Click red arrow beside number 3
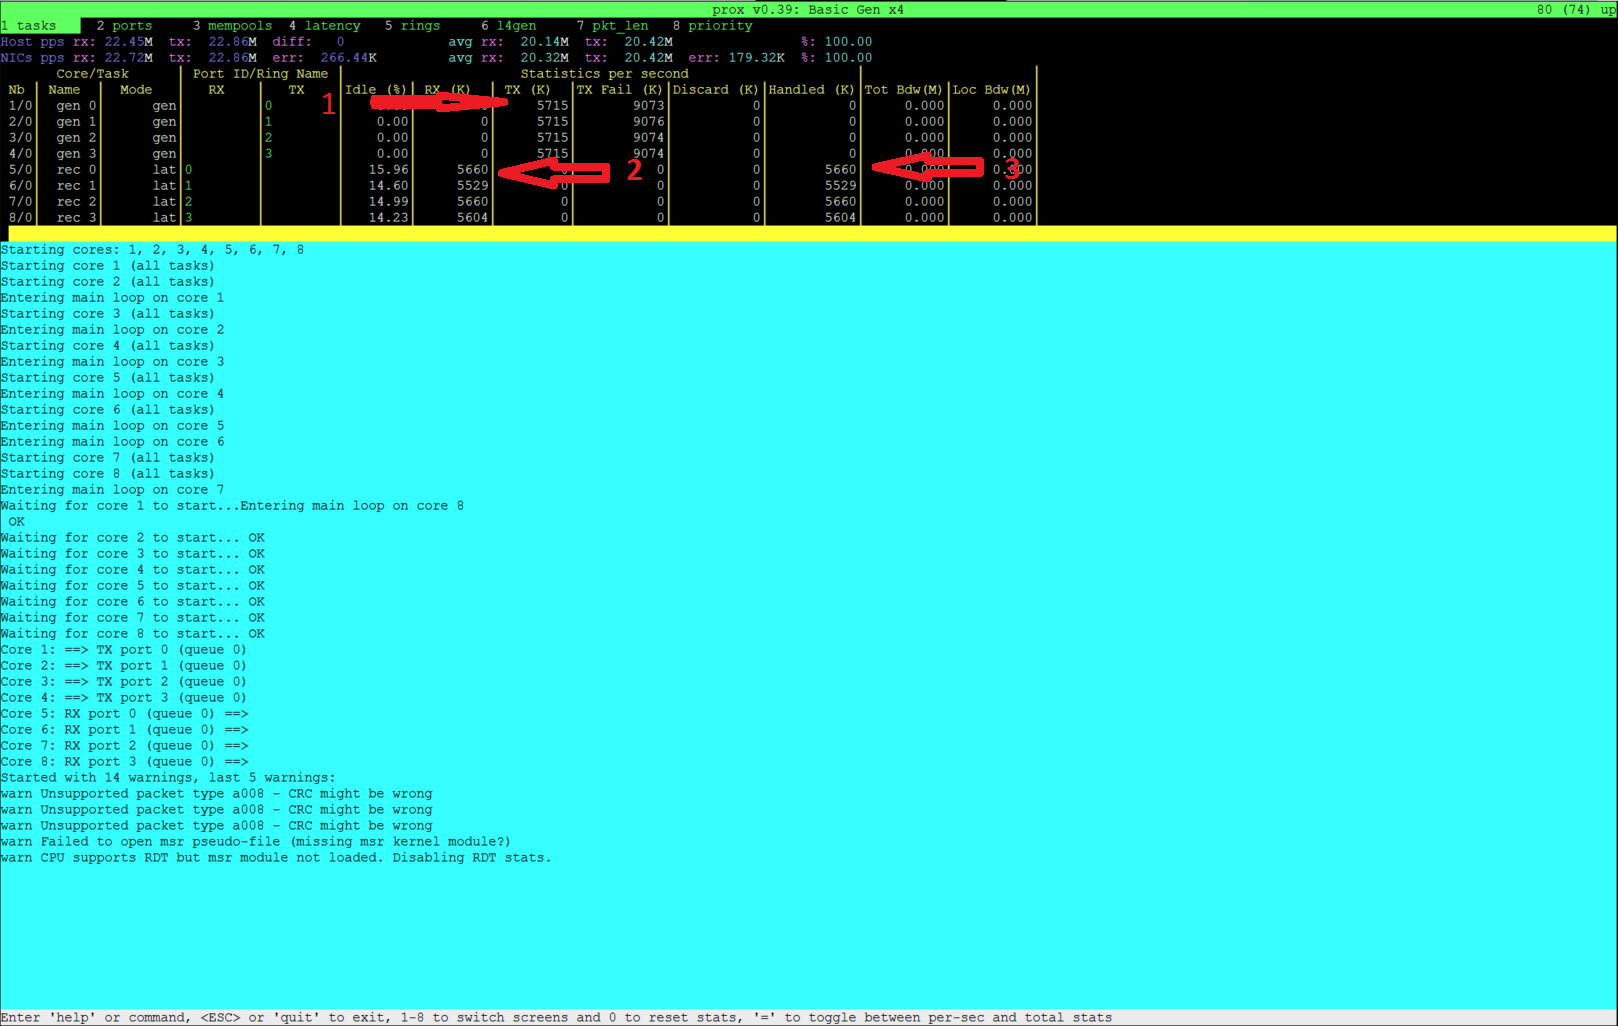 (927, 167)
